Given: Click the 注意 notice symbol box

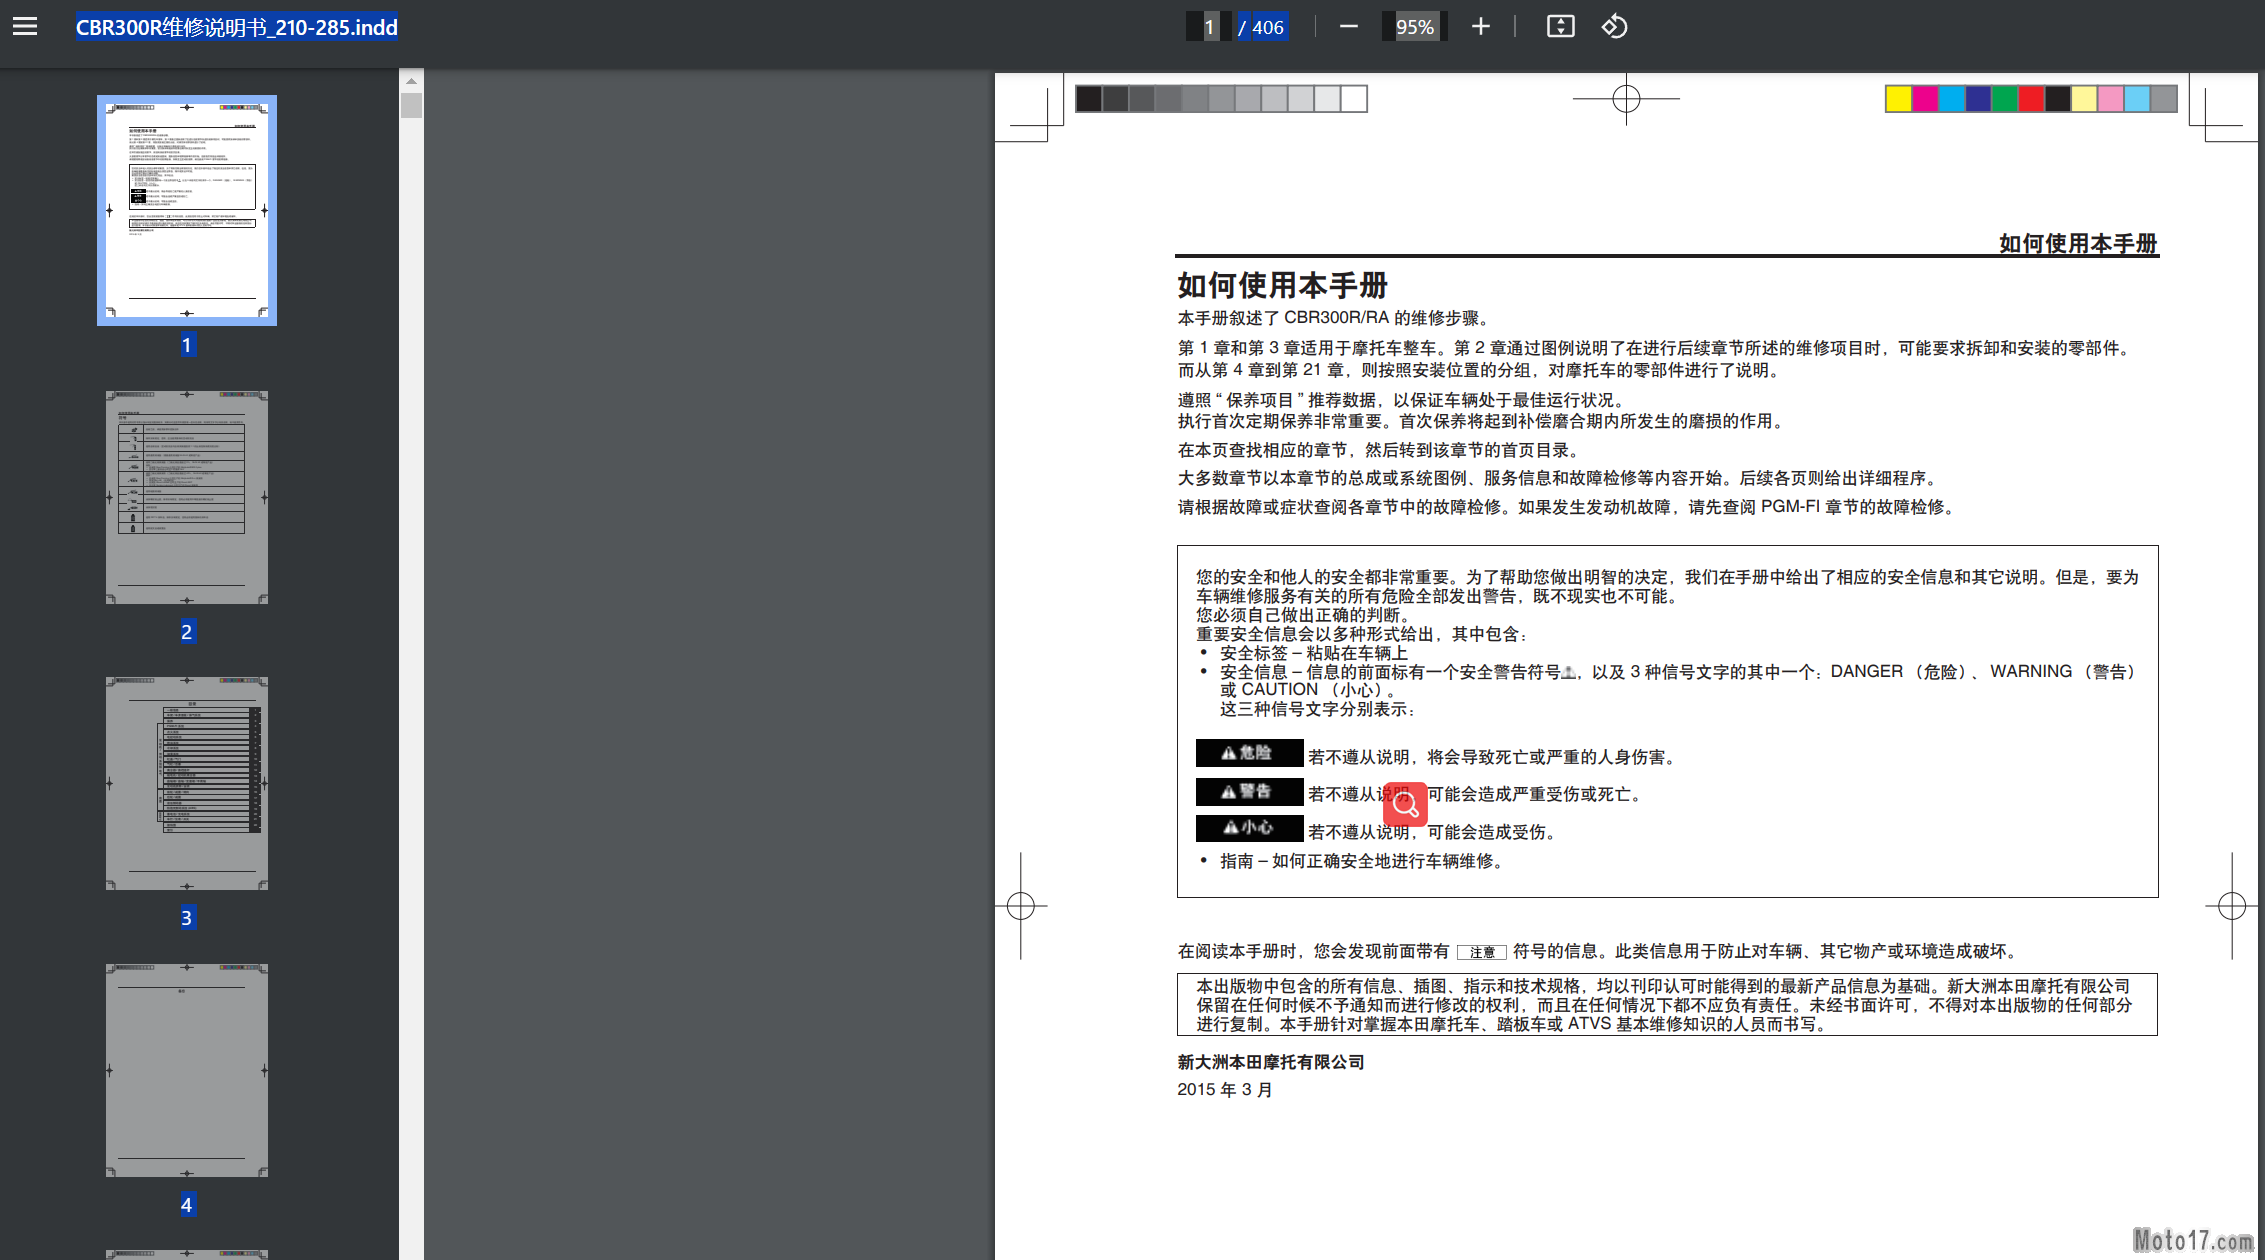Looking at the screenshot, I should pos(1481,952).
